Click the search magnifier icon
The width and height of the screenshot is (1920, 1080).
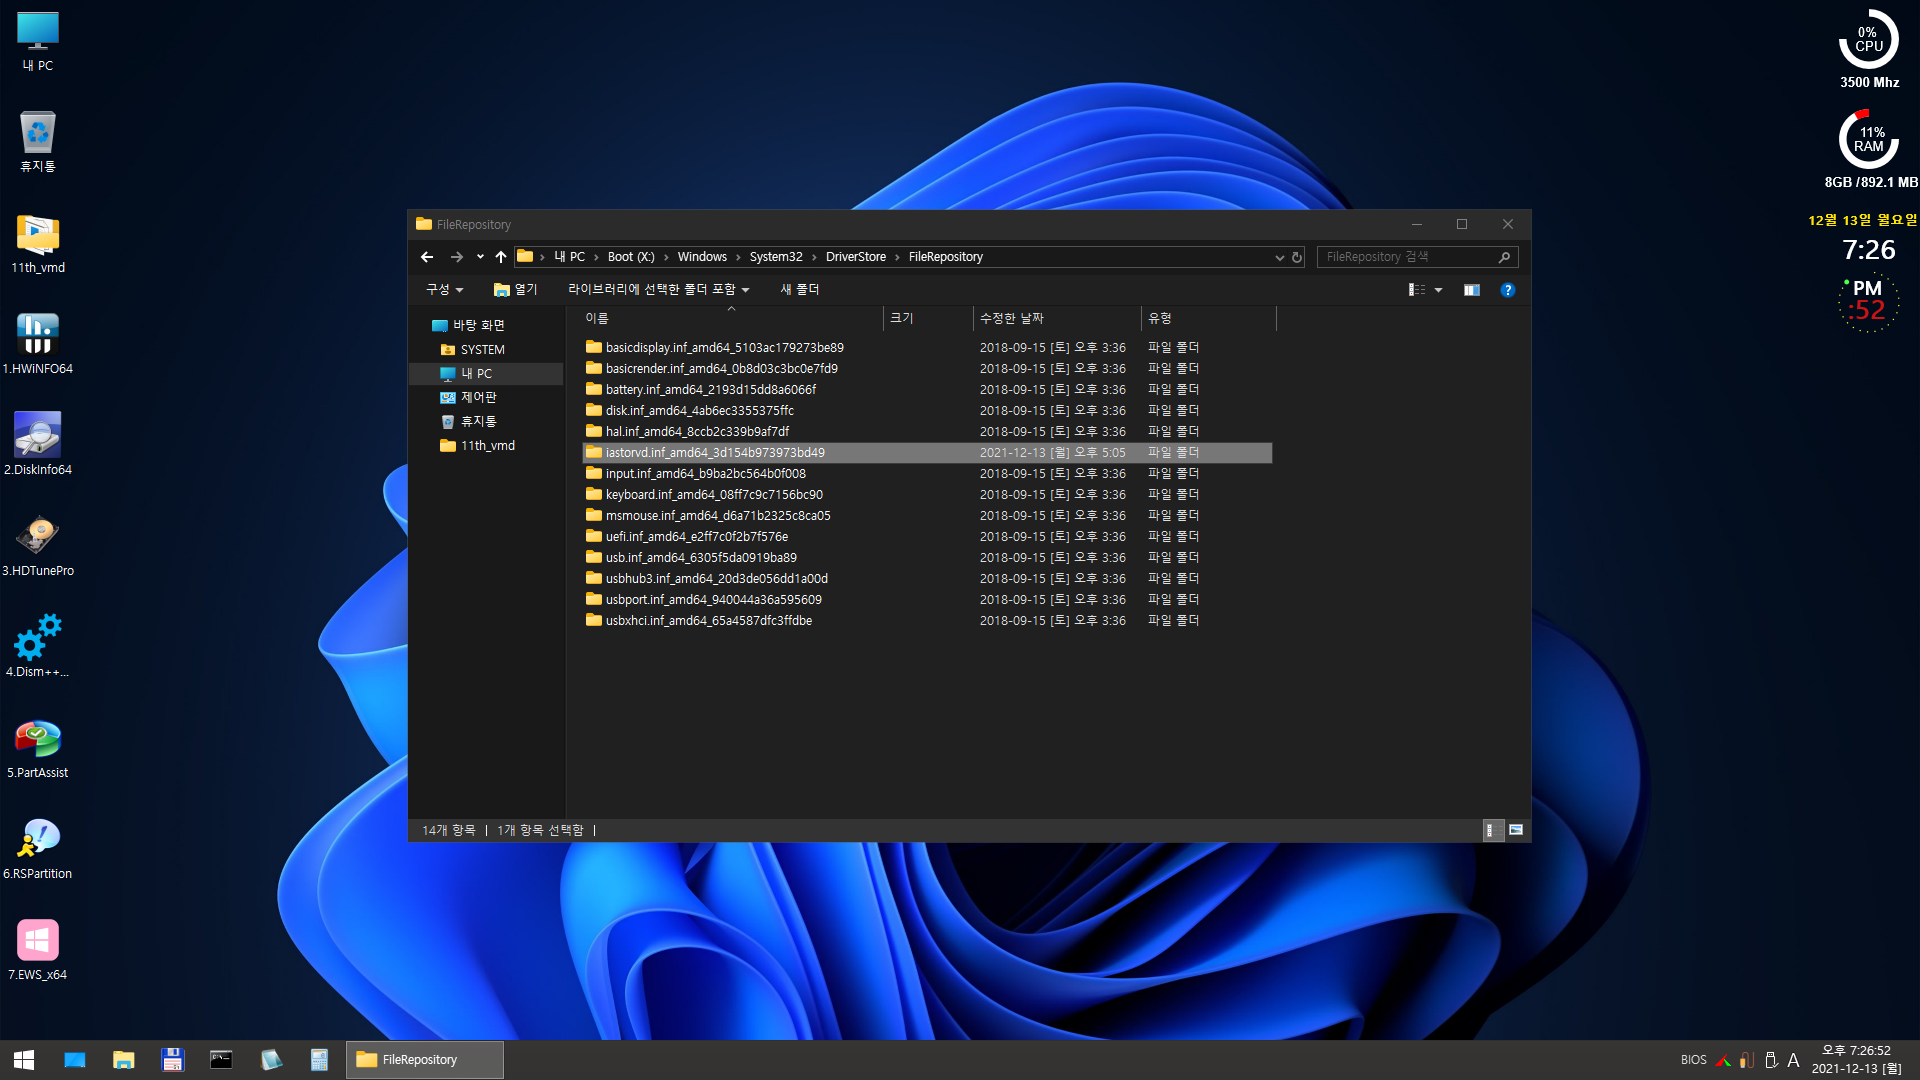tap(1504, 257)
